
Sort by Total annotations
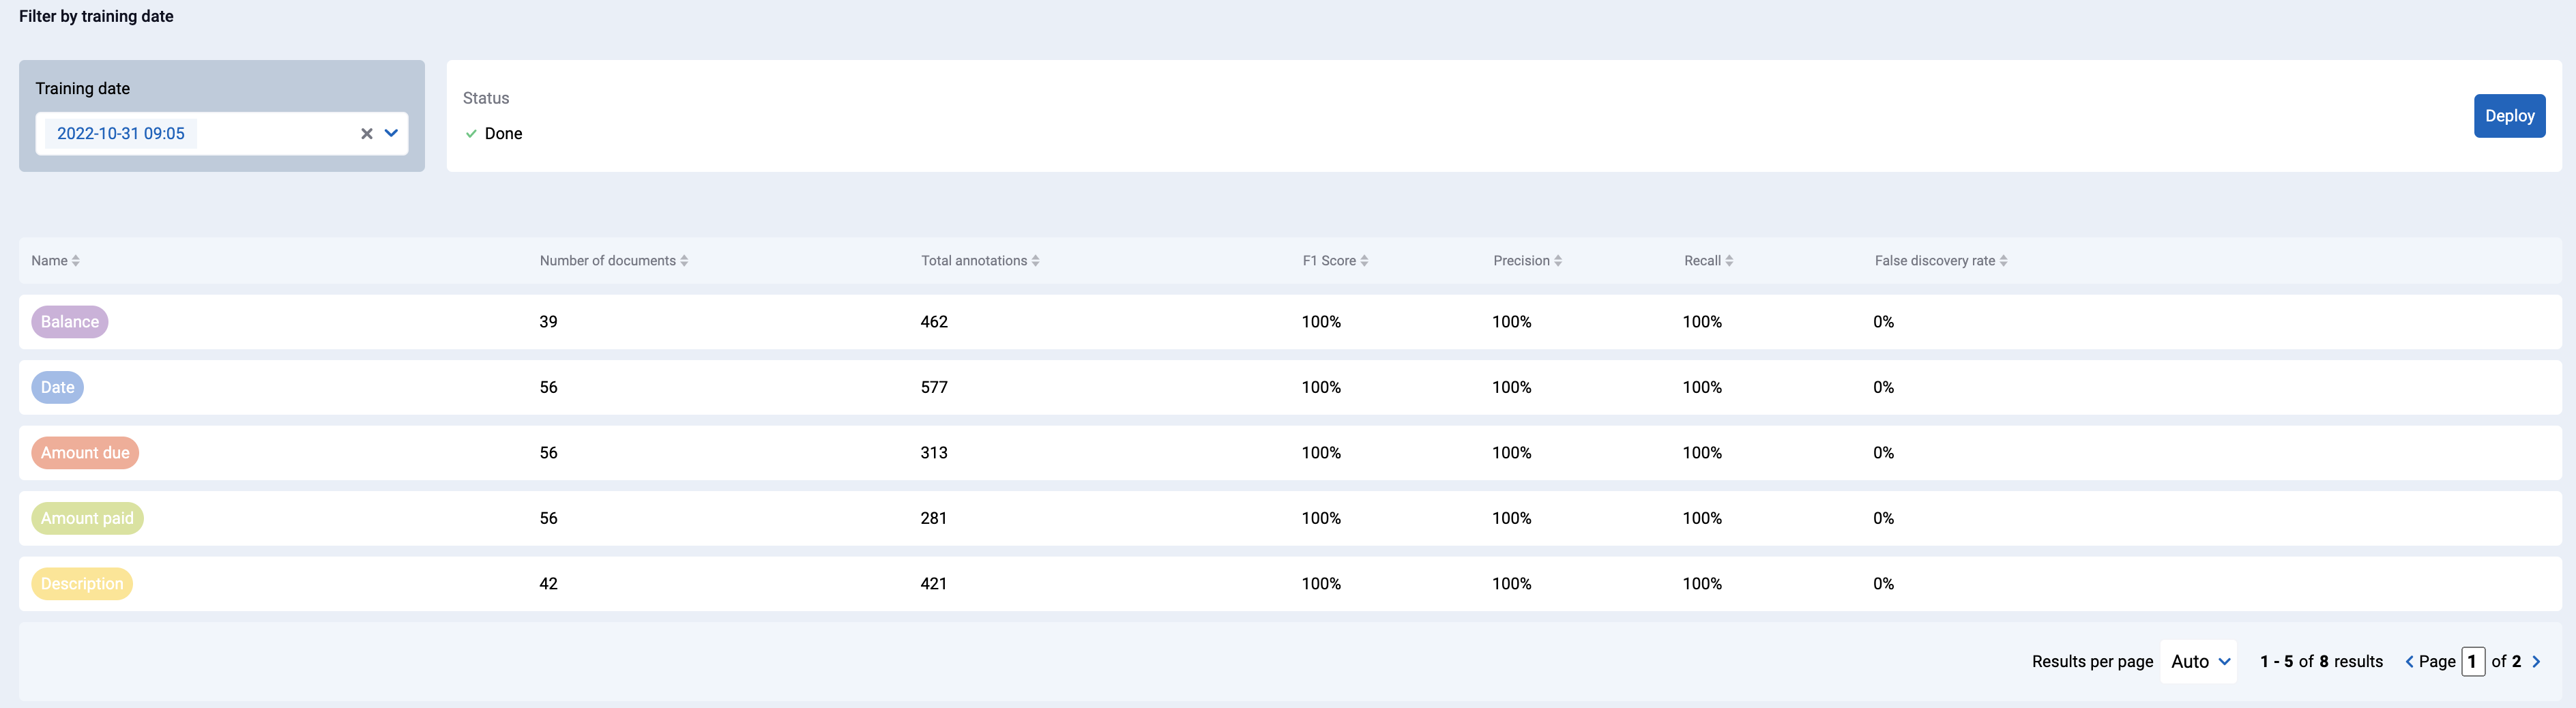(x=980, y=261)
